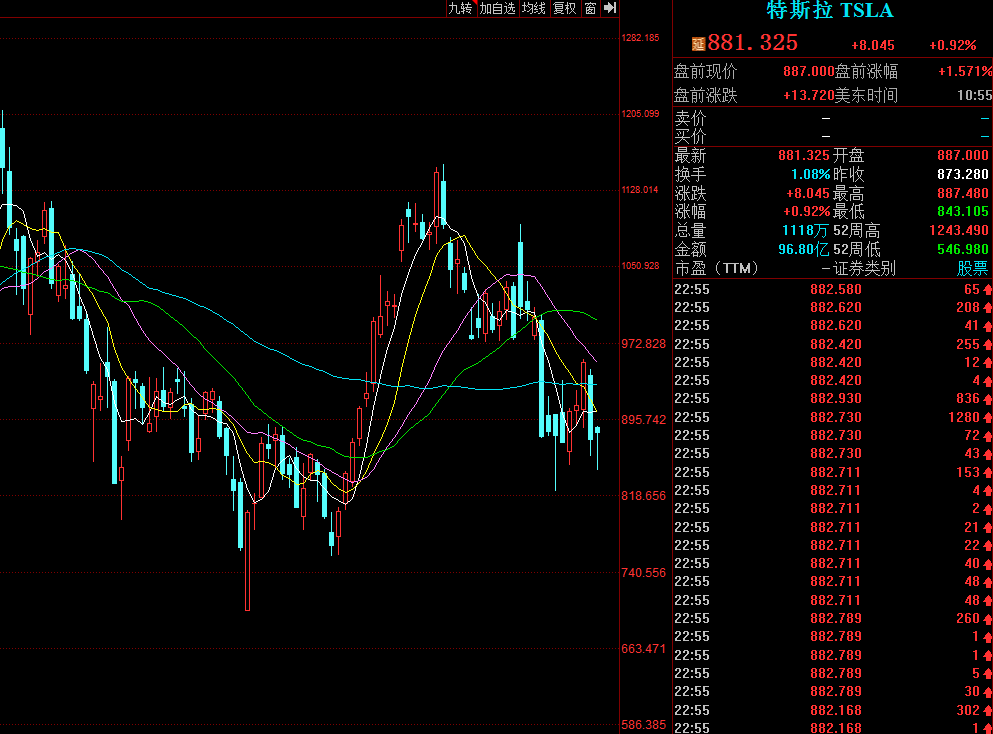Click the 九转 indicator button
The height and width of the screenshot is (734, 993).
click(x=460, y=8)
